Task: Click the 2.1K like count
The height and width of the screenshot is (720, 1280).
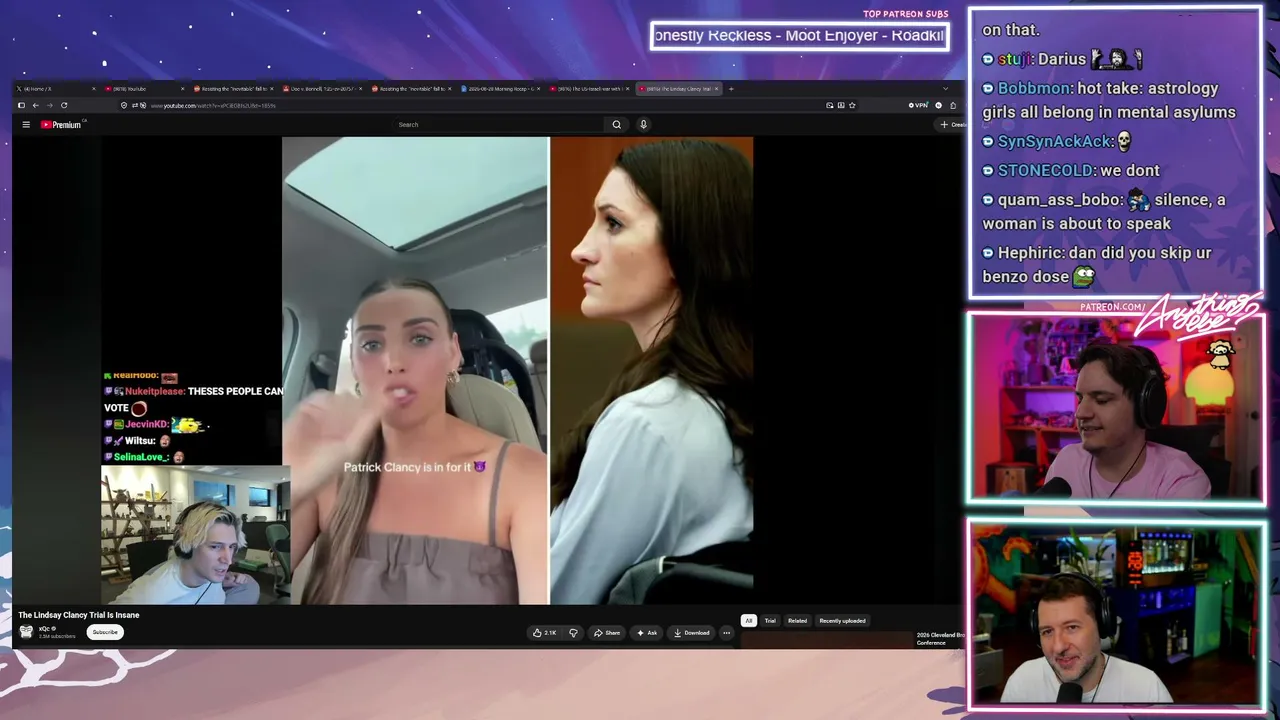Action: pyautogui.click(x=550, y=633)
